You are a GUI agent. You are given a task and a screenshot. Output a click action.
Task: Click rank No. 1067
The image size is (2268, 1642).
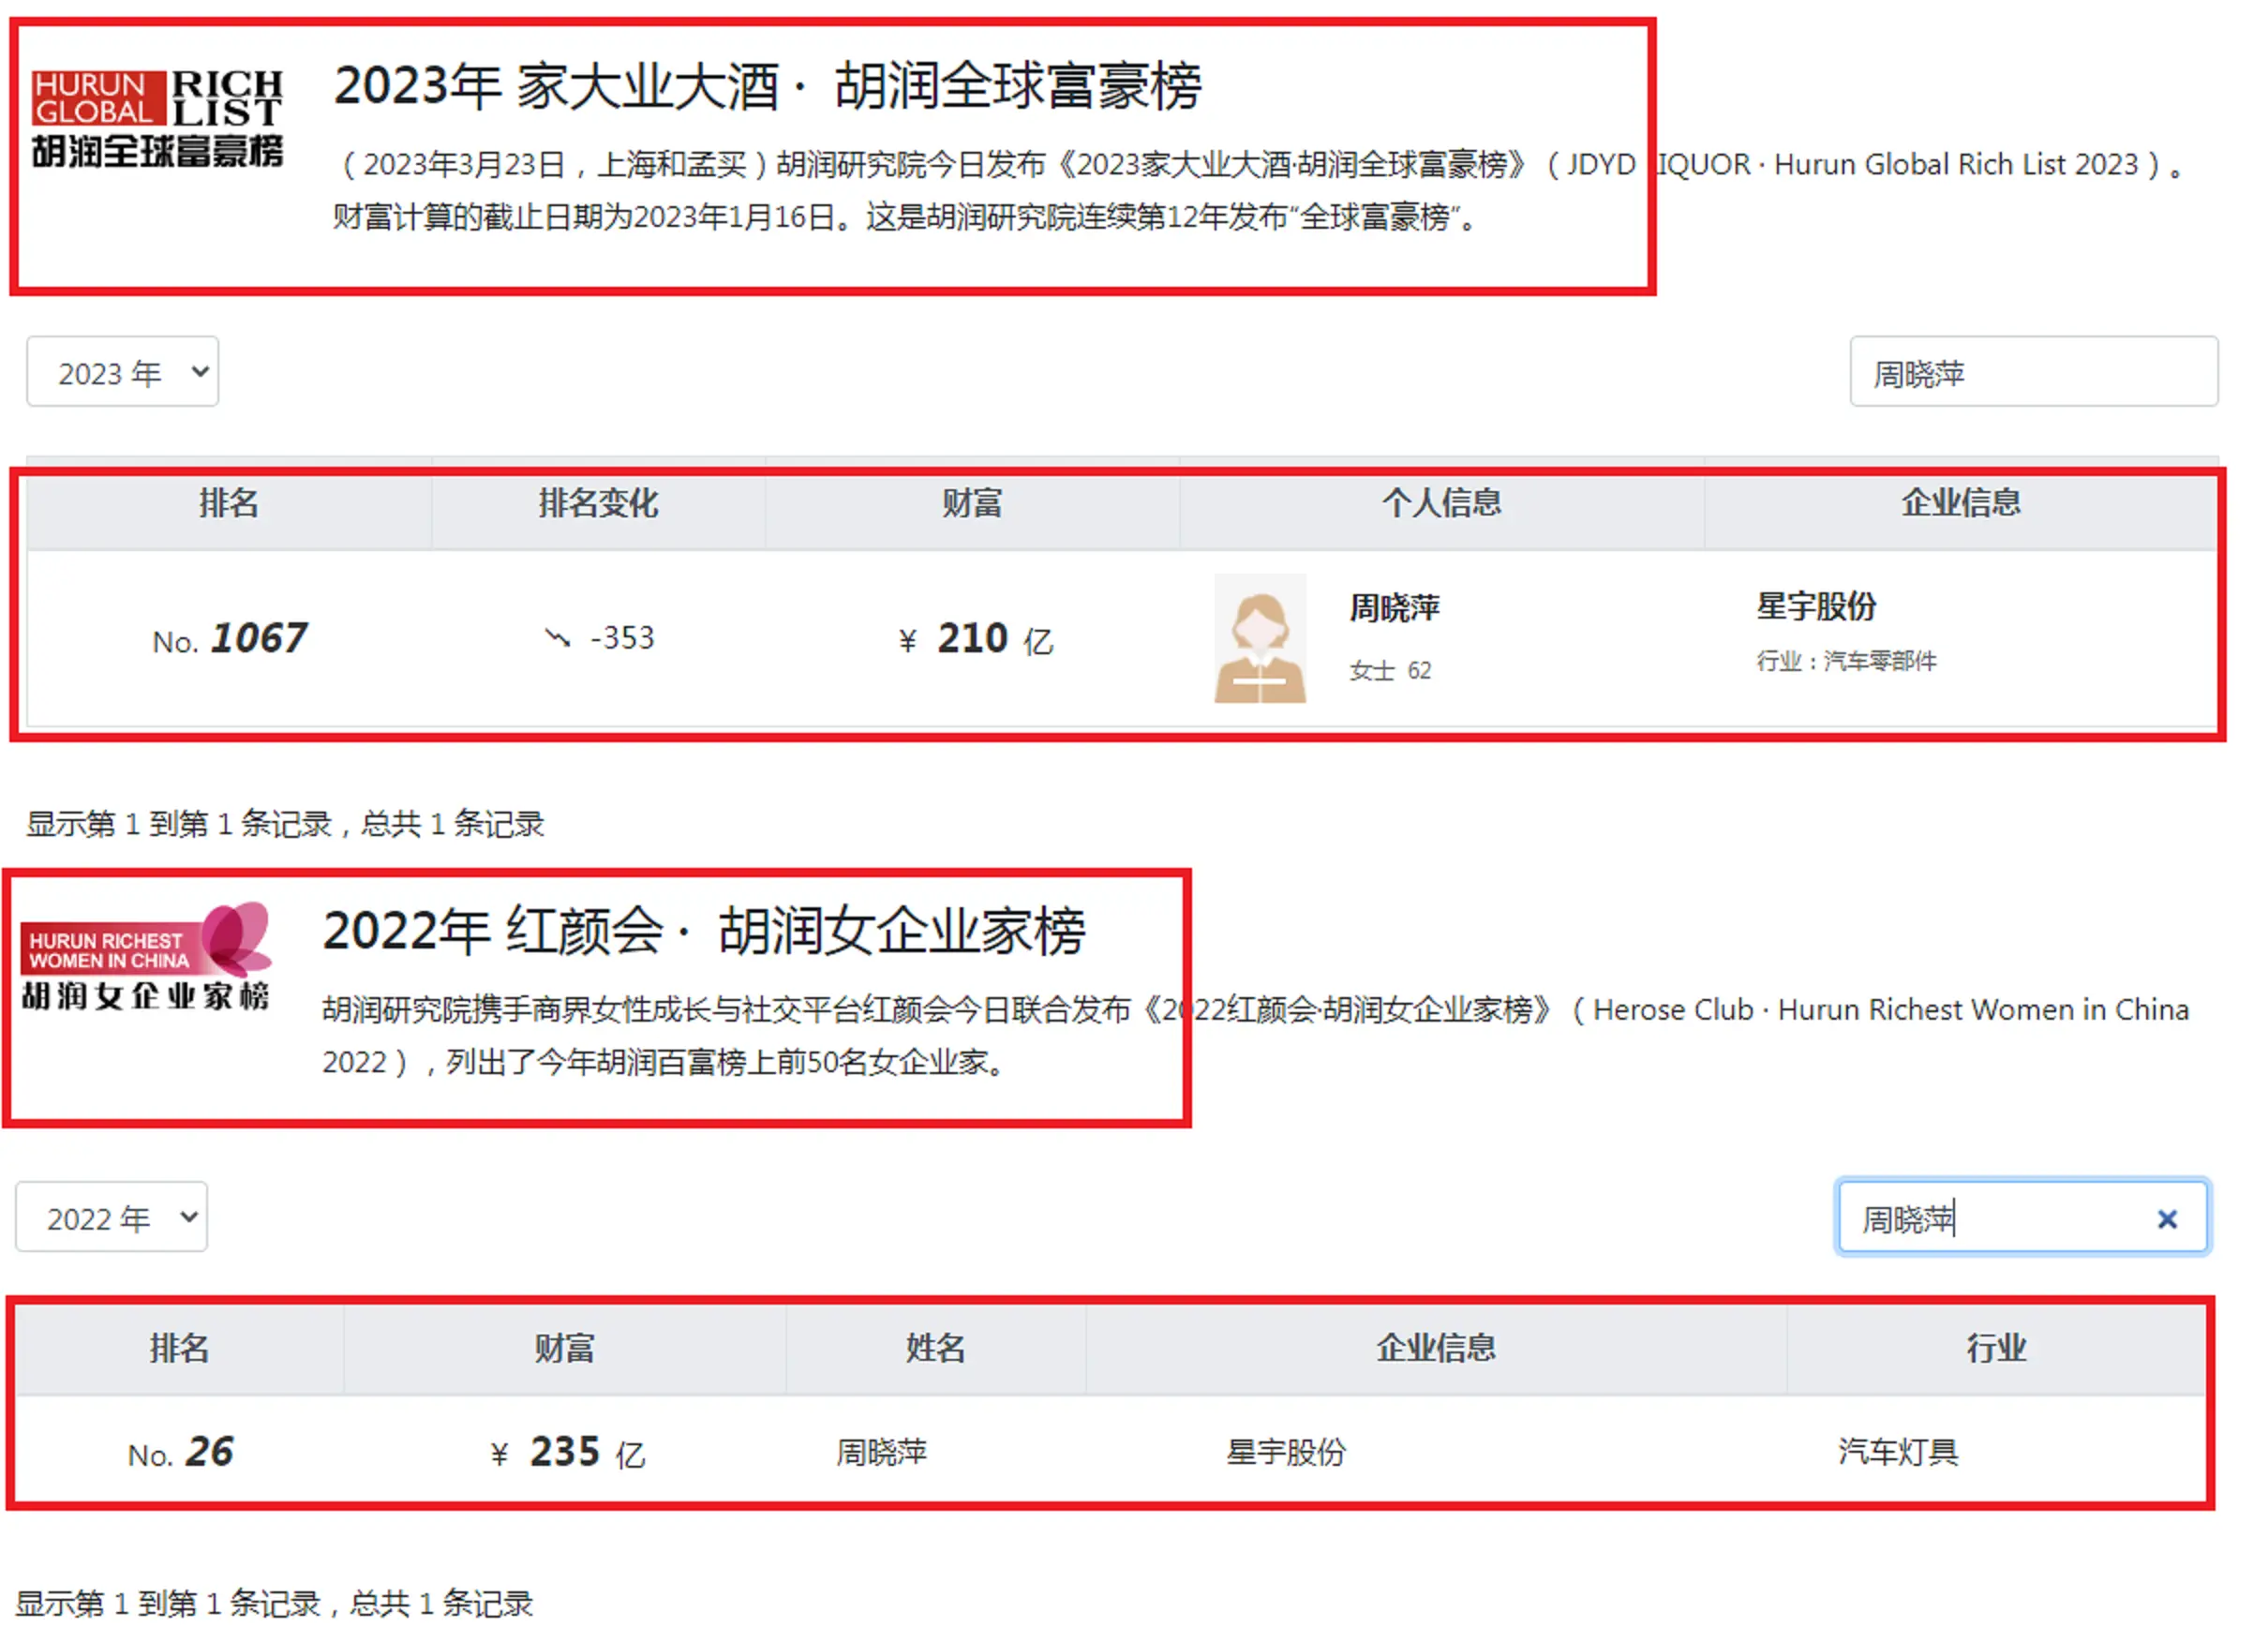230,639
